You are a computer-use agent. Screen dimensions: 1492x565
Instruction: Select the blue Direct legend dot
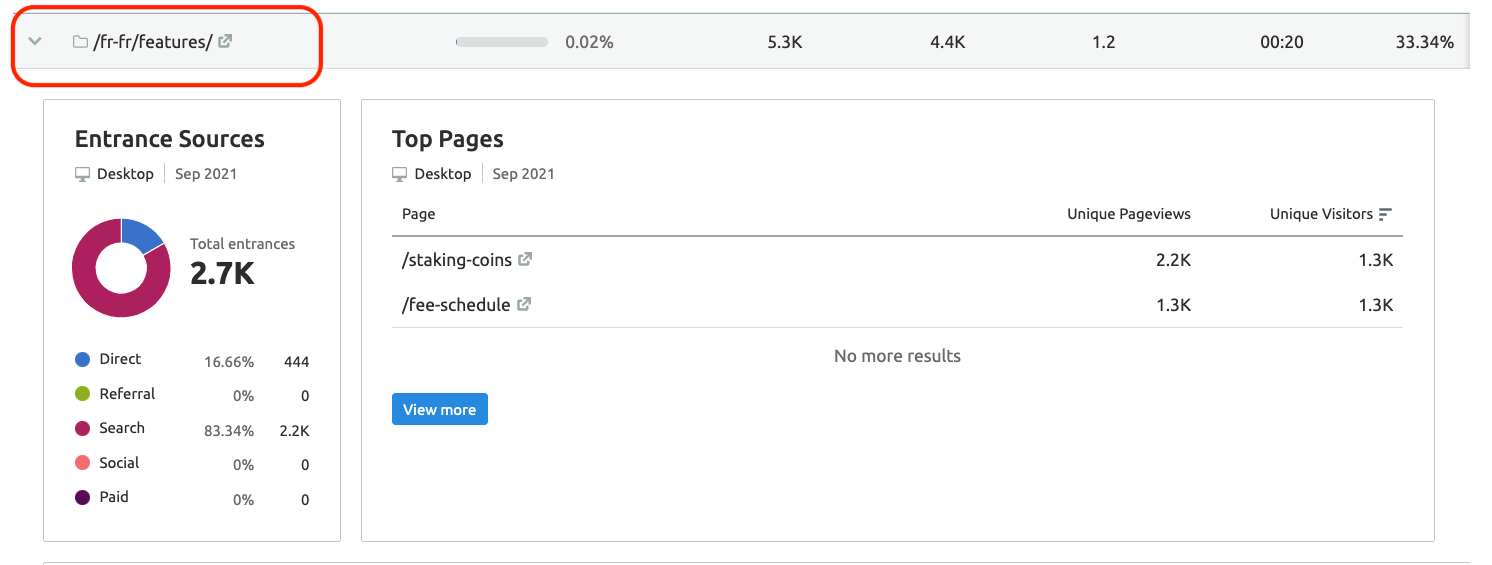(x=82, y=359)
